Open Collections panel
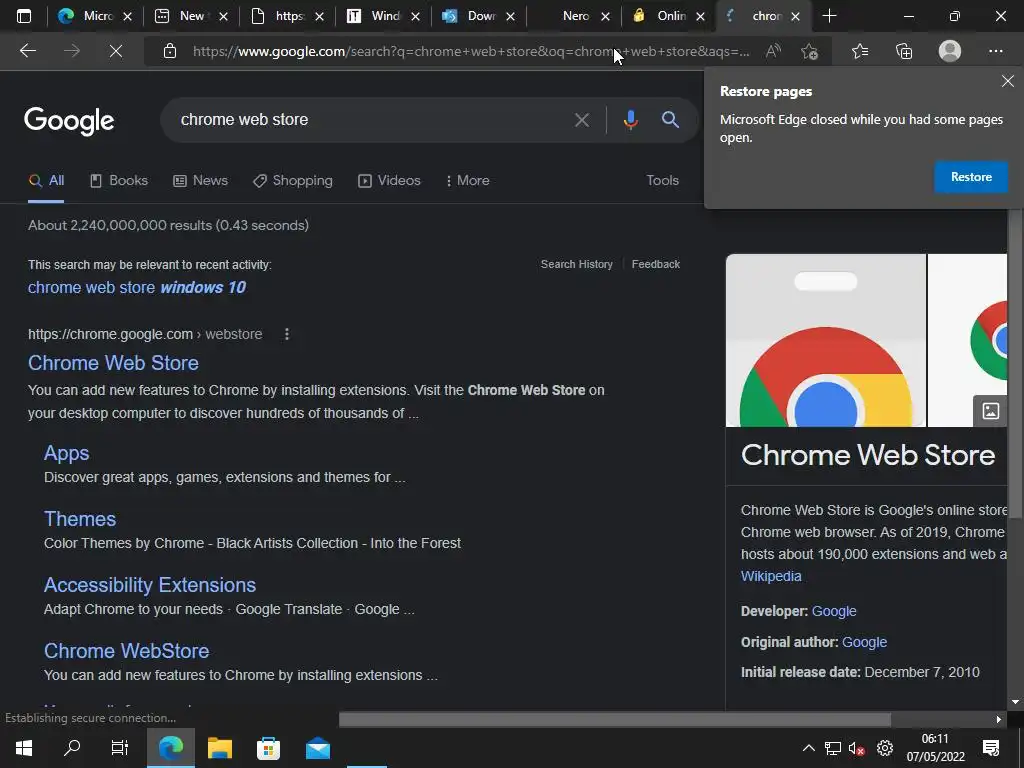 point(904,51)
